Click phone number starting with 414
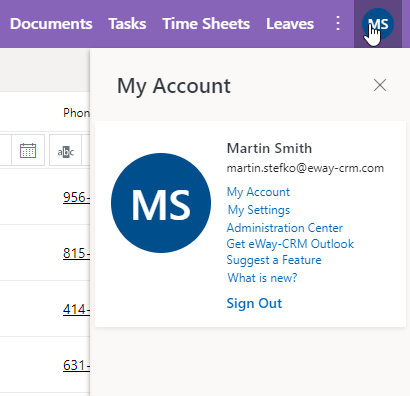 click(76, 309)
